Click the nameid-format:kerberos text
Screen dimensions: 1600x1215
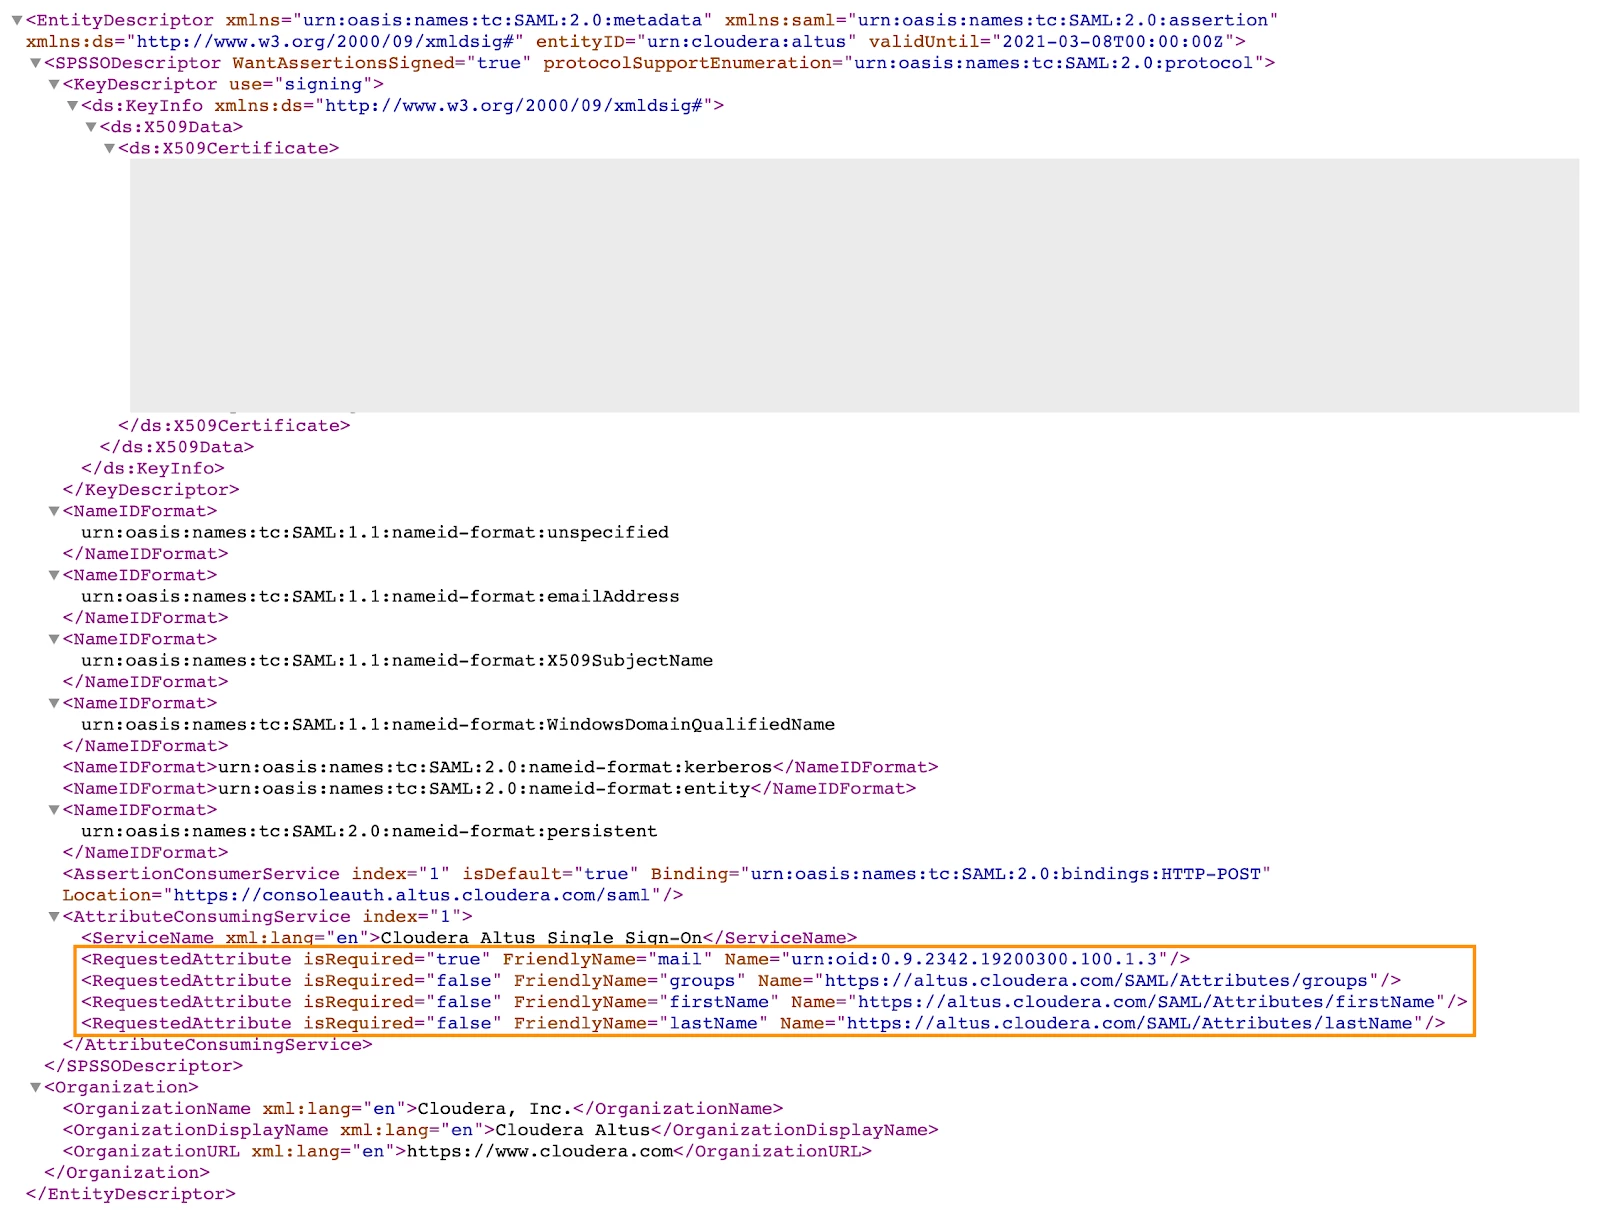point(495,767)
